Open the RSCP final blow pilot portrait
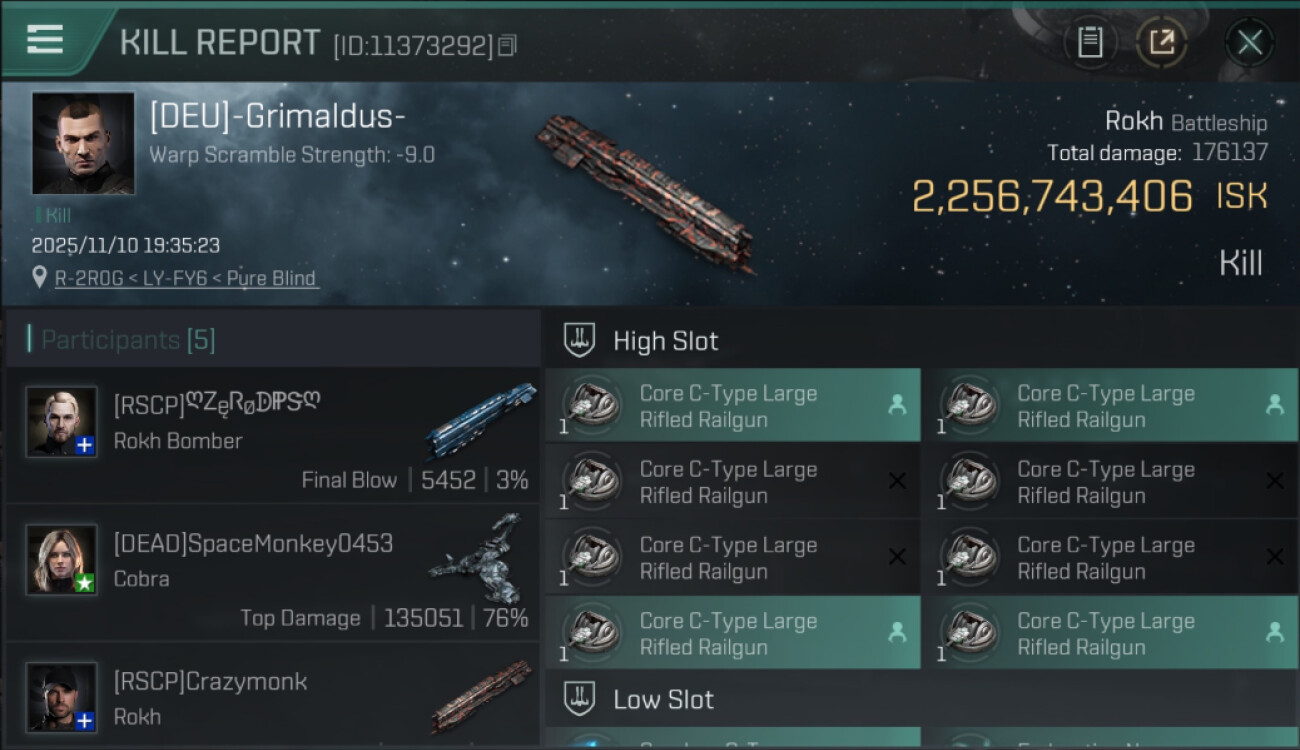1300x750 pixels. (62, 421)
